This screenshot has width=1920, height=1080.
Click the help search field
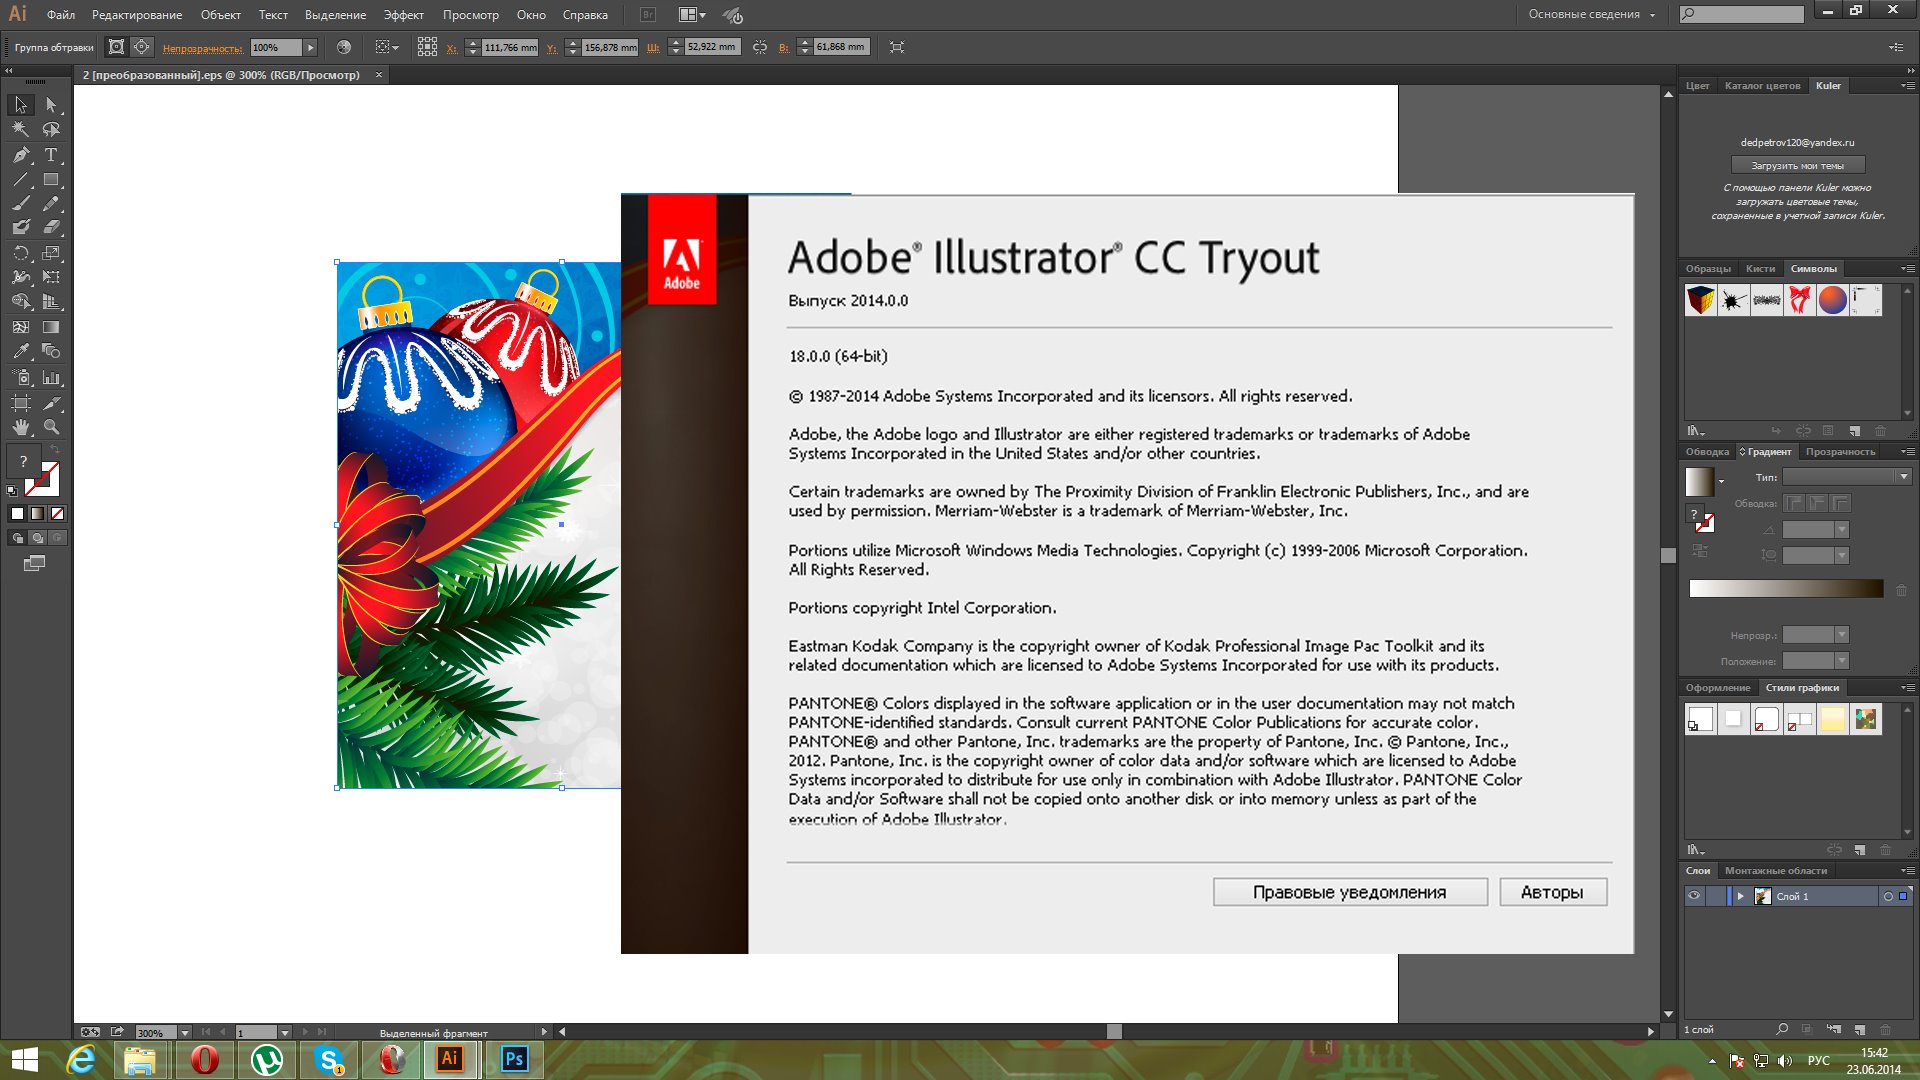pos(1741,14)
